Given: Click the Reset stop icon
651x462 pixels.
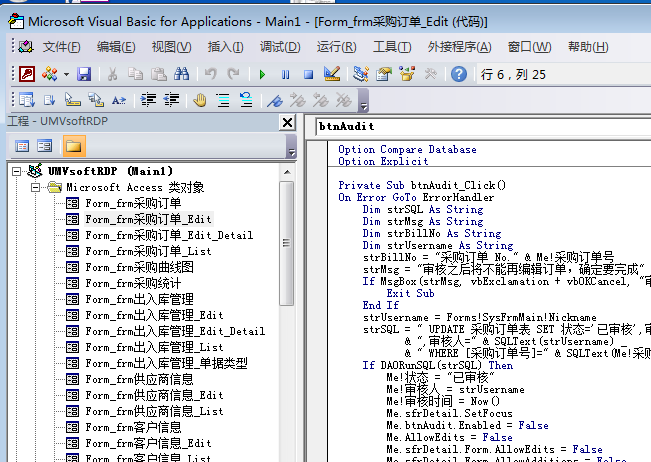Looking at the screenshot, I should 308,75.
